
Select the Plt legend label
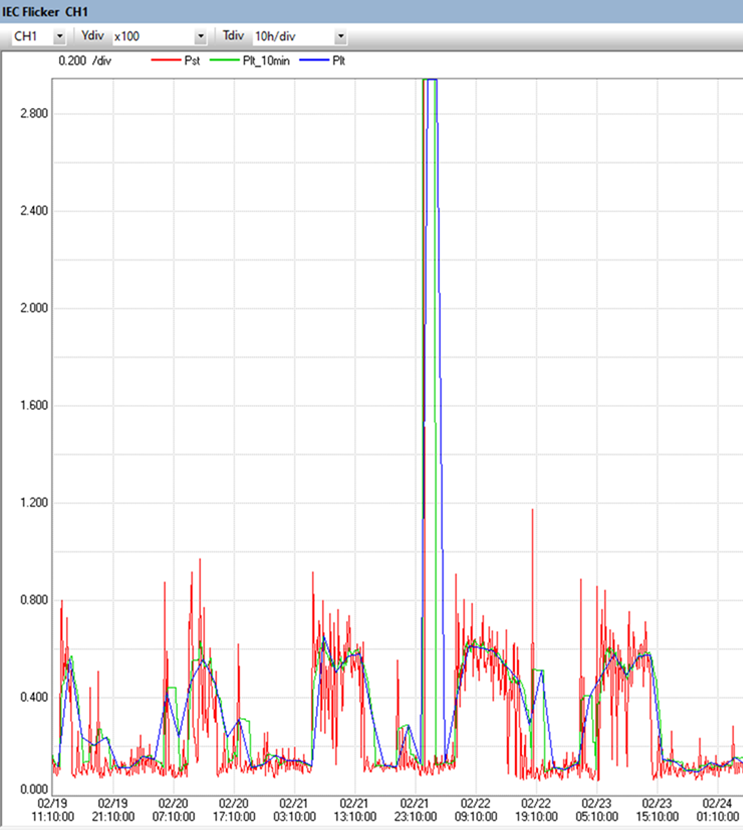pos(339,61)
